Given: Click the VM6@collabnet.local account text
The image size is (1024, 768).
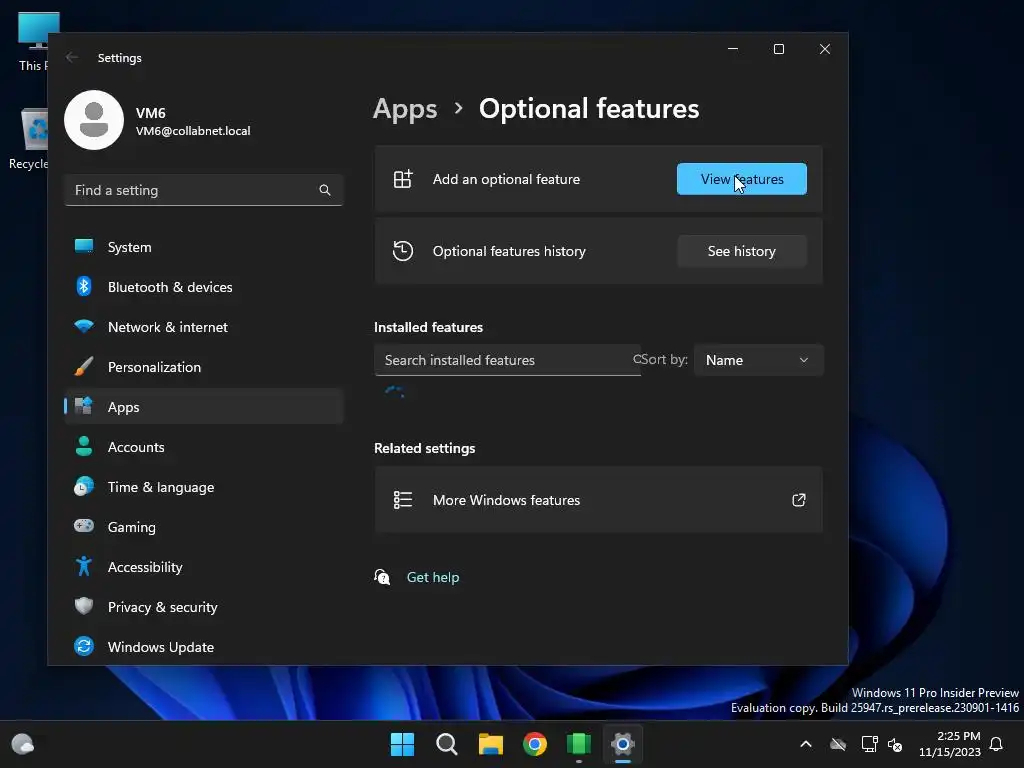Looking at the screenshot, I should point(193,131).
